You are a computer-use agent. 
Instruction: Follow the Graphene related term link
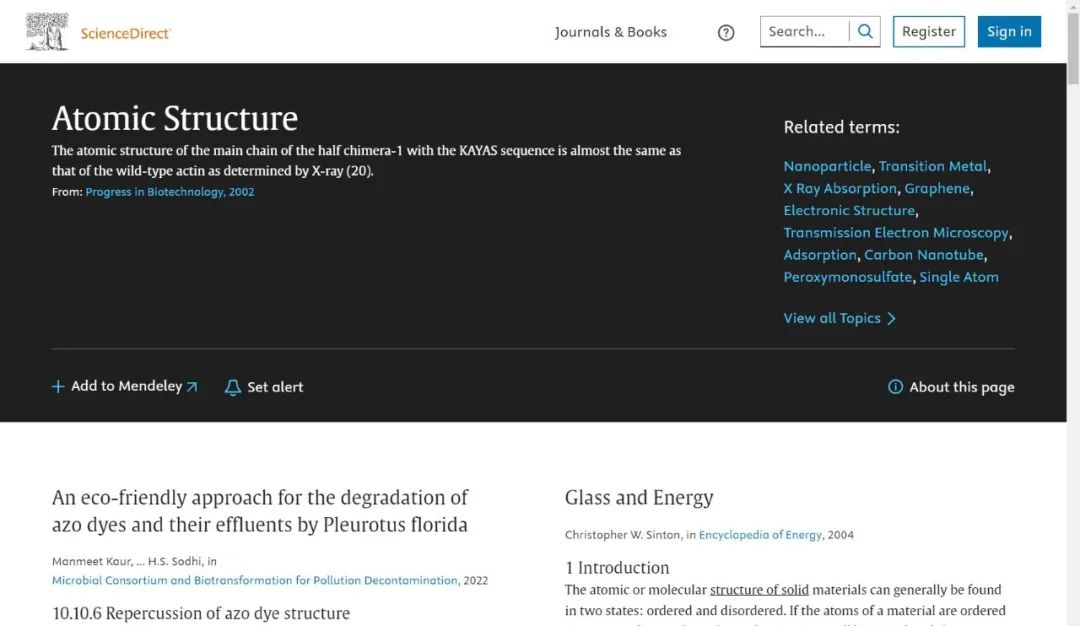937,188
